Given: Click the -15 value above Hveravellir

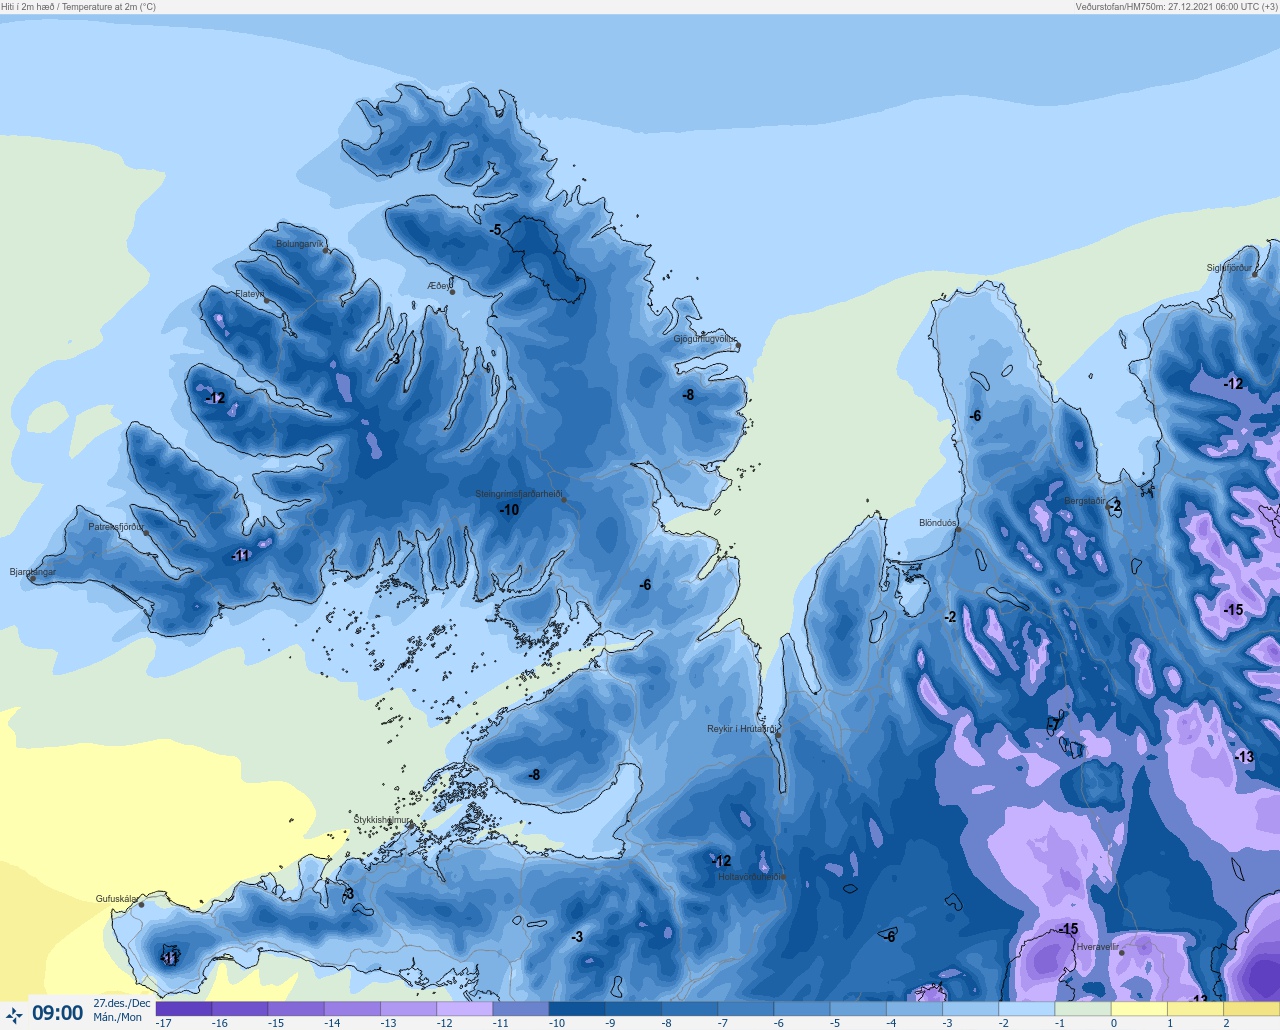Looking at the screenshot, I should click(1069, 930).
